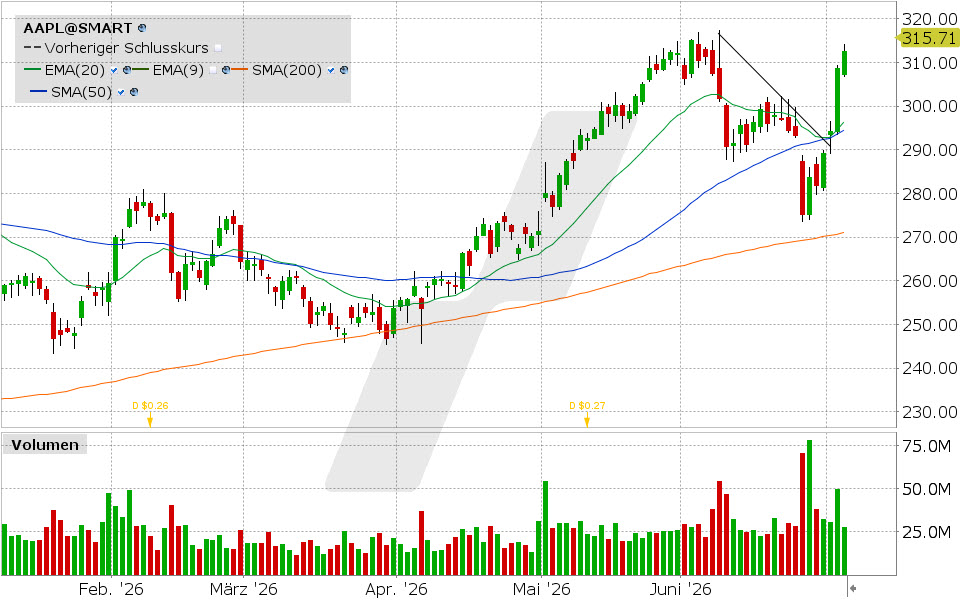The width and height of the screenshot is (960, 600).
Task: Click the 25.0M volume axis label
Action: coord(927,533)
